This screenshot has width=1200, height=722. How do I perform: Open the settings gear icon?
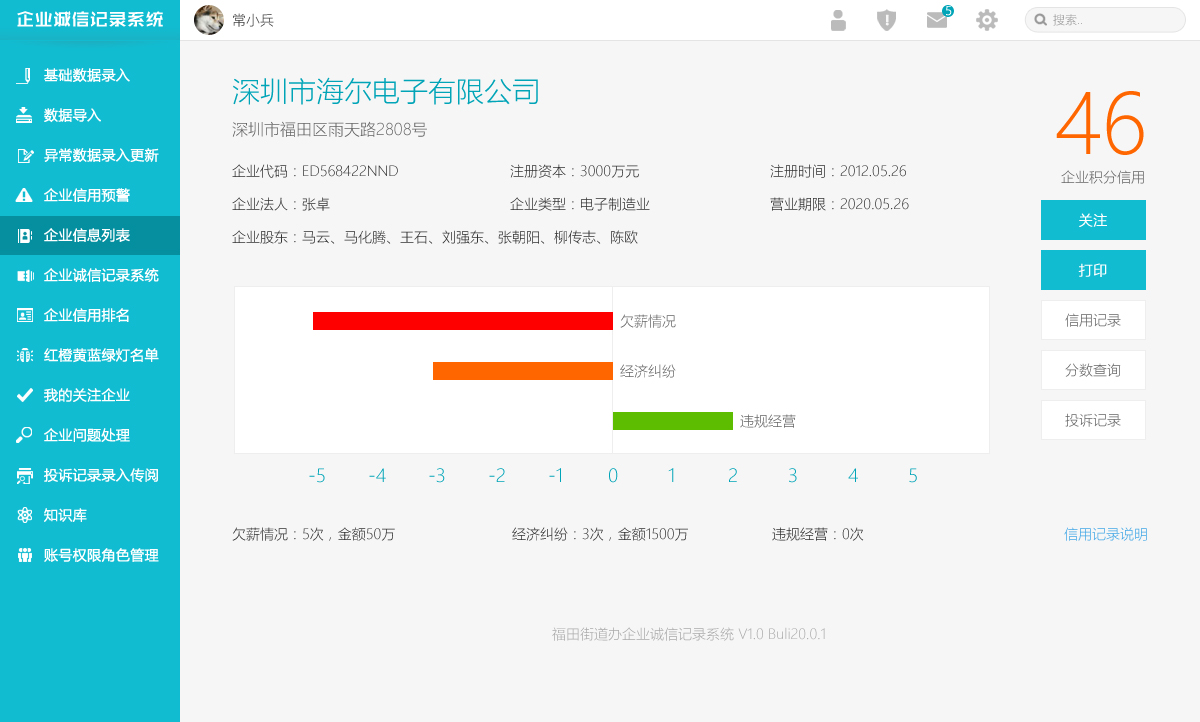coord(987,20)
